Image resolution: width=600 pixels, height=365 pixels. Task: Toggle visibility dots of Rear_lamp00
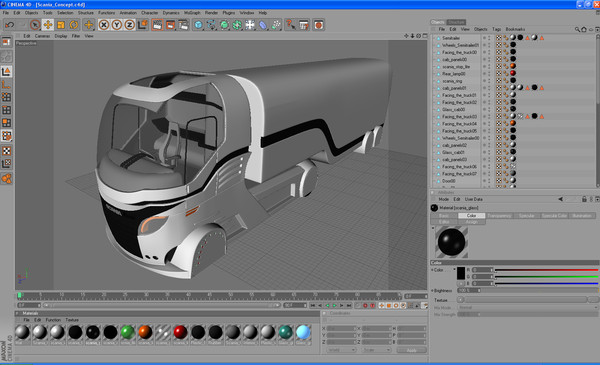coord(489,74)
